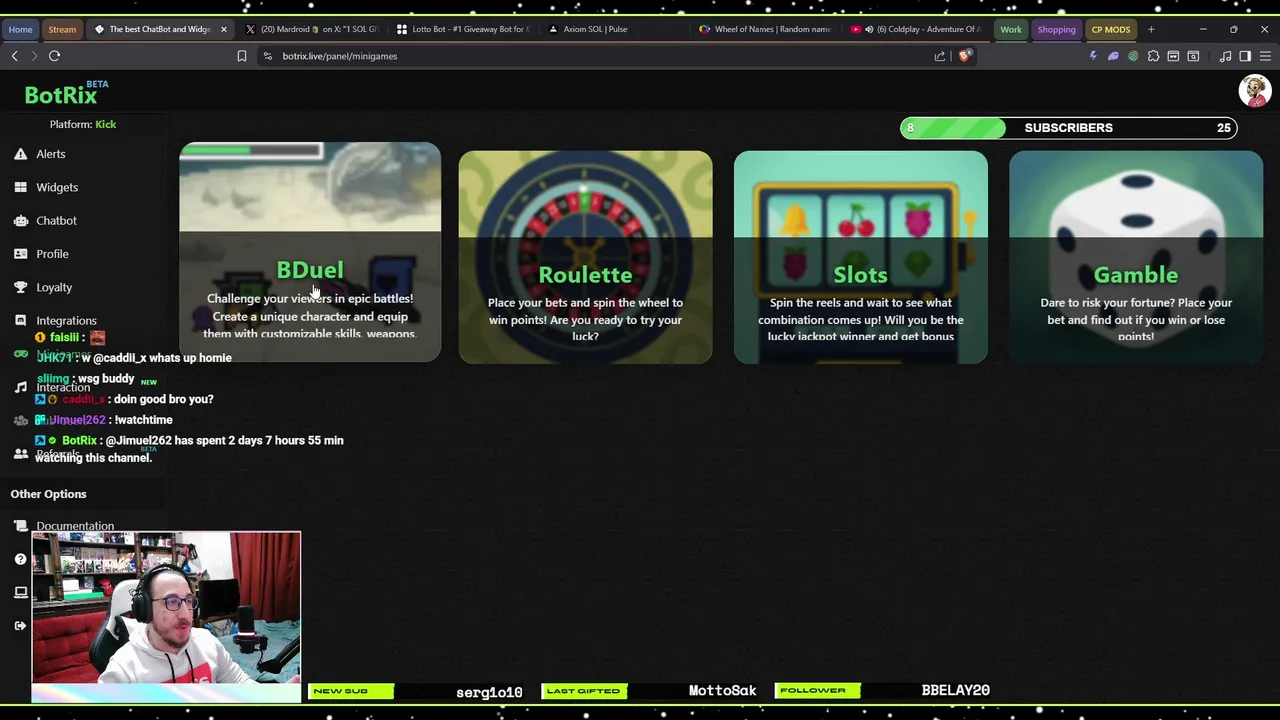Screen dimensions: 1280x720
Task: Click the subscribers goal progress bar
Action: [1068, 128]
